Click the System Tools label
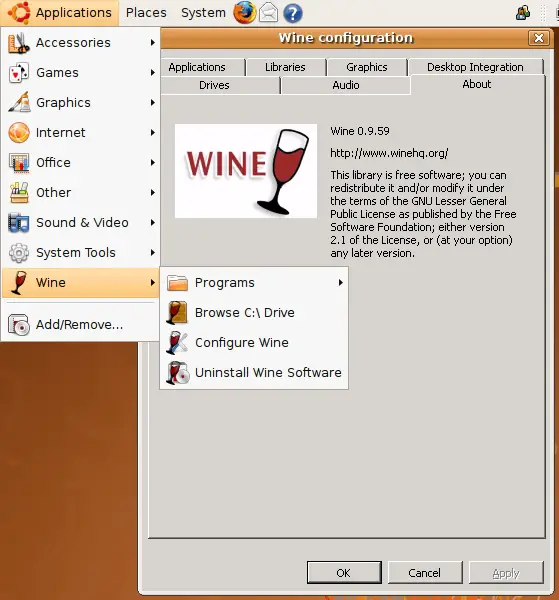The height and width of the screenshot is (600, 559). click(76, 253)
